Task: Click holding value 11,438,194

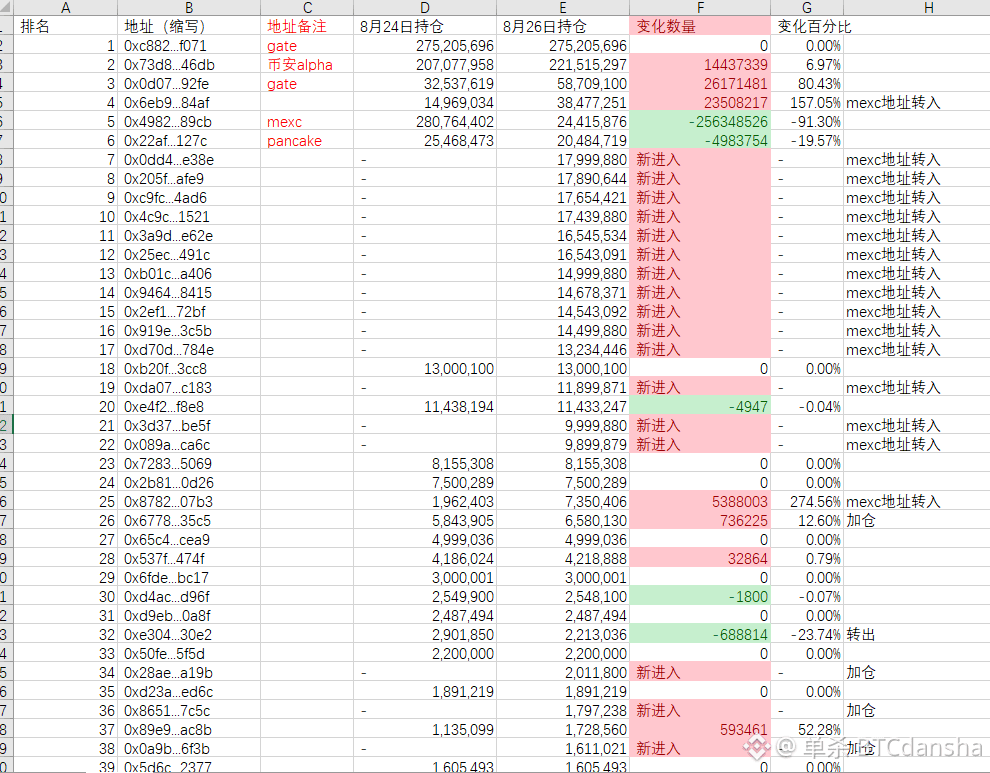Action: 425,406
